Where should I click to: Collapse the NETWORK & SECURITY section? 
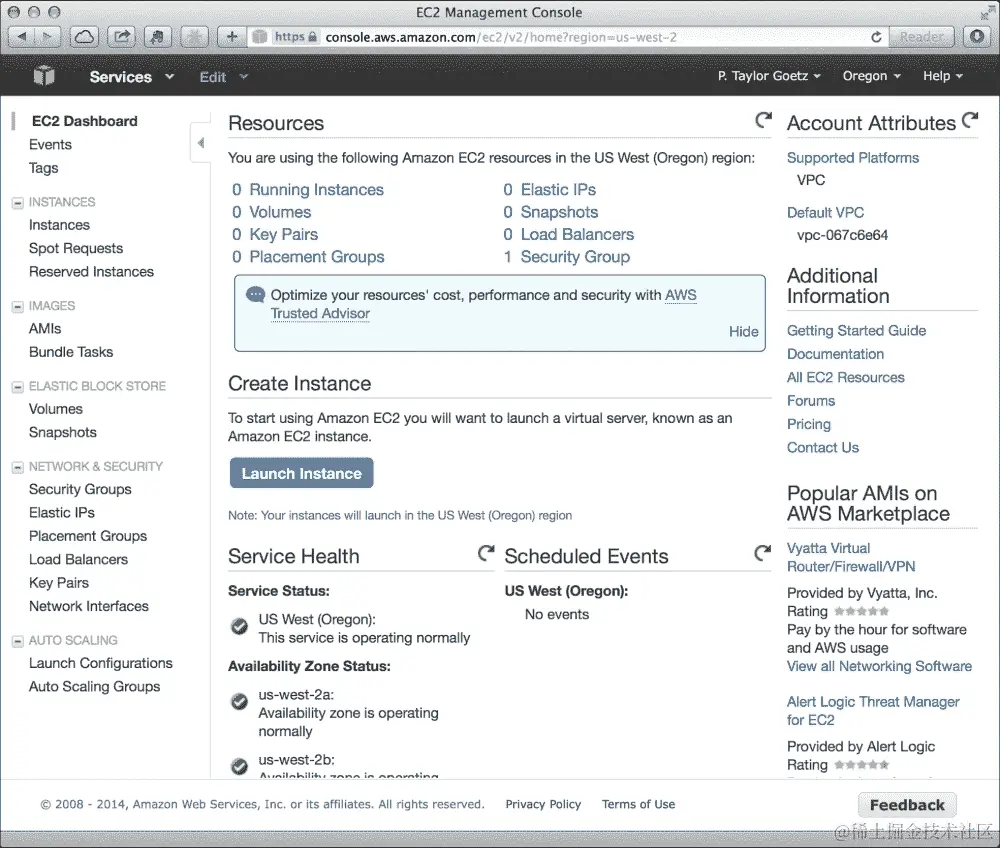(18, 467)
